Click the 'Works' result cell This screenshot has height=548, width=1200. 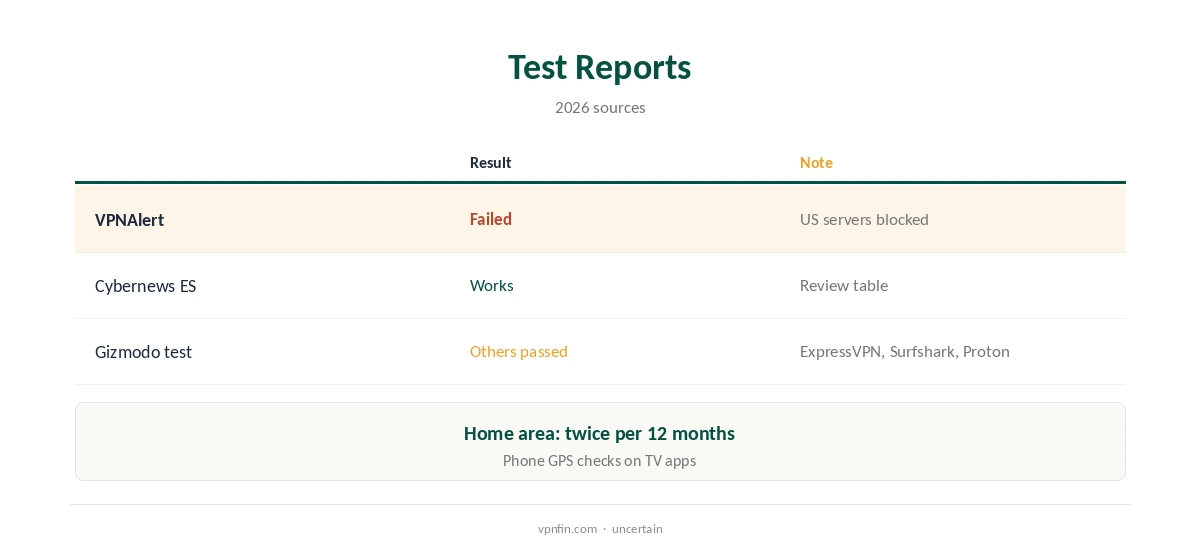tap(492, 285)
